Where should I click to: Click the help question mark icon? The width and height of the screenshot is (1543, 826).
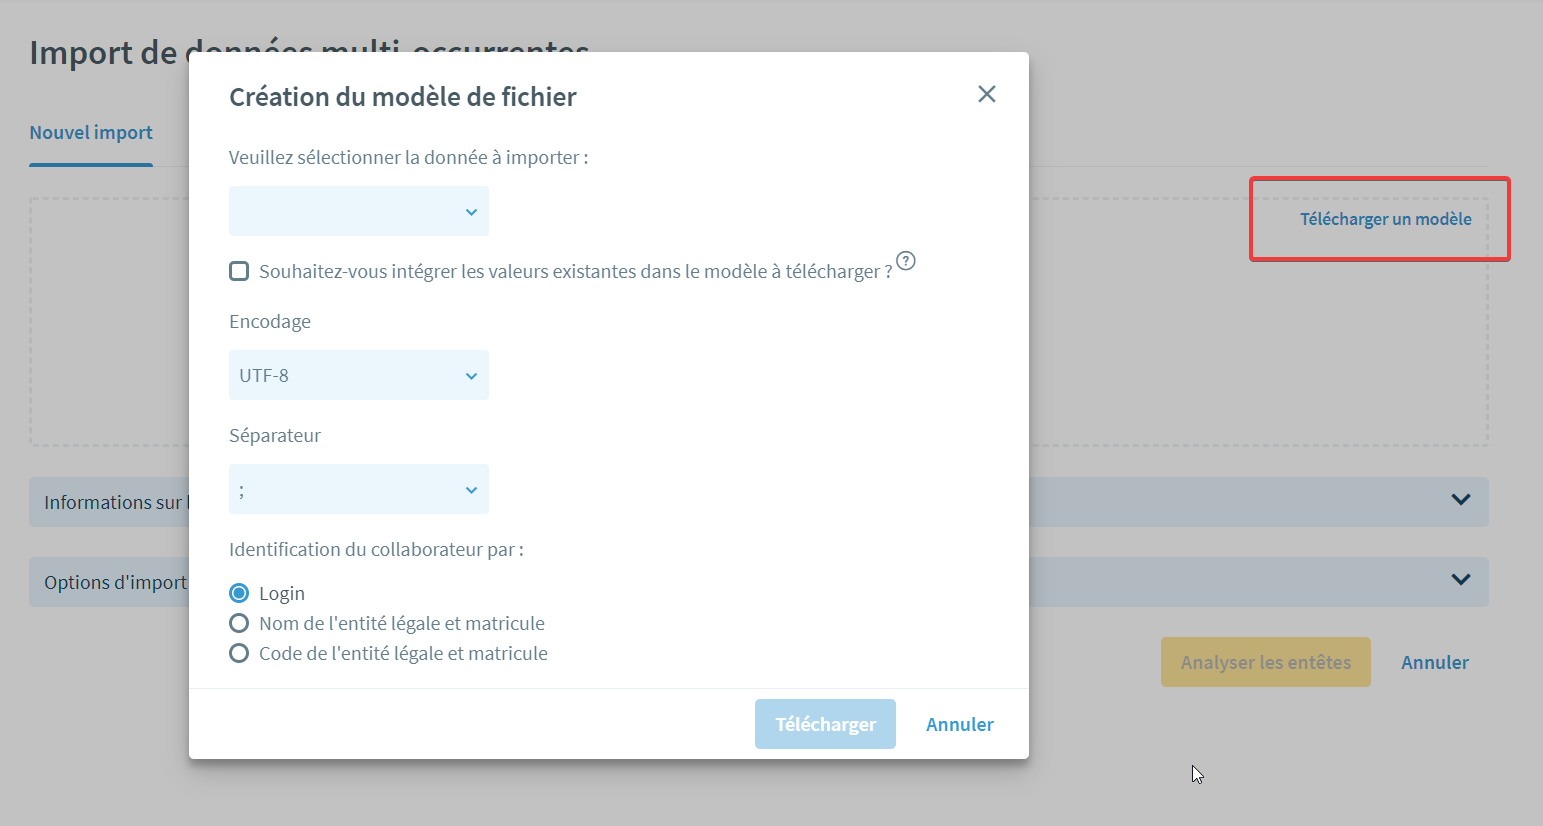pos(906,261)
